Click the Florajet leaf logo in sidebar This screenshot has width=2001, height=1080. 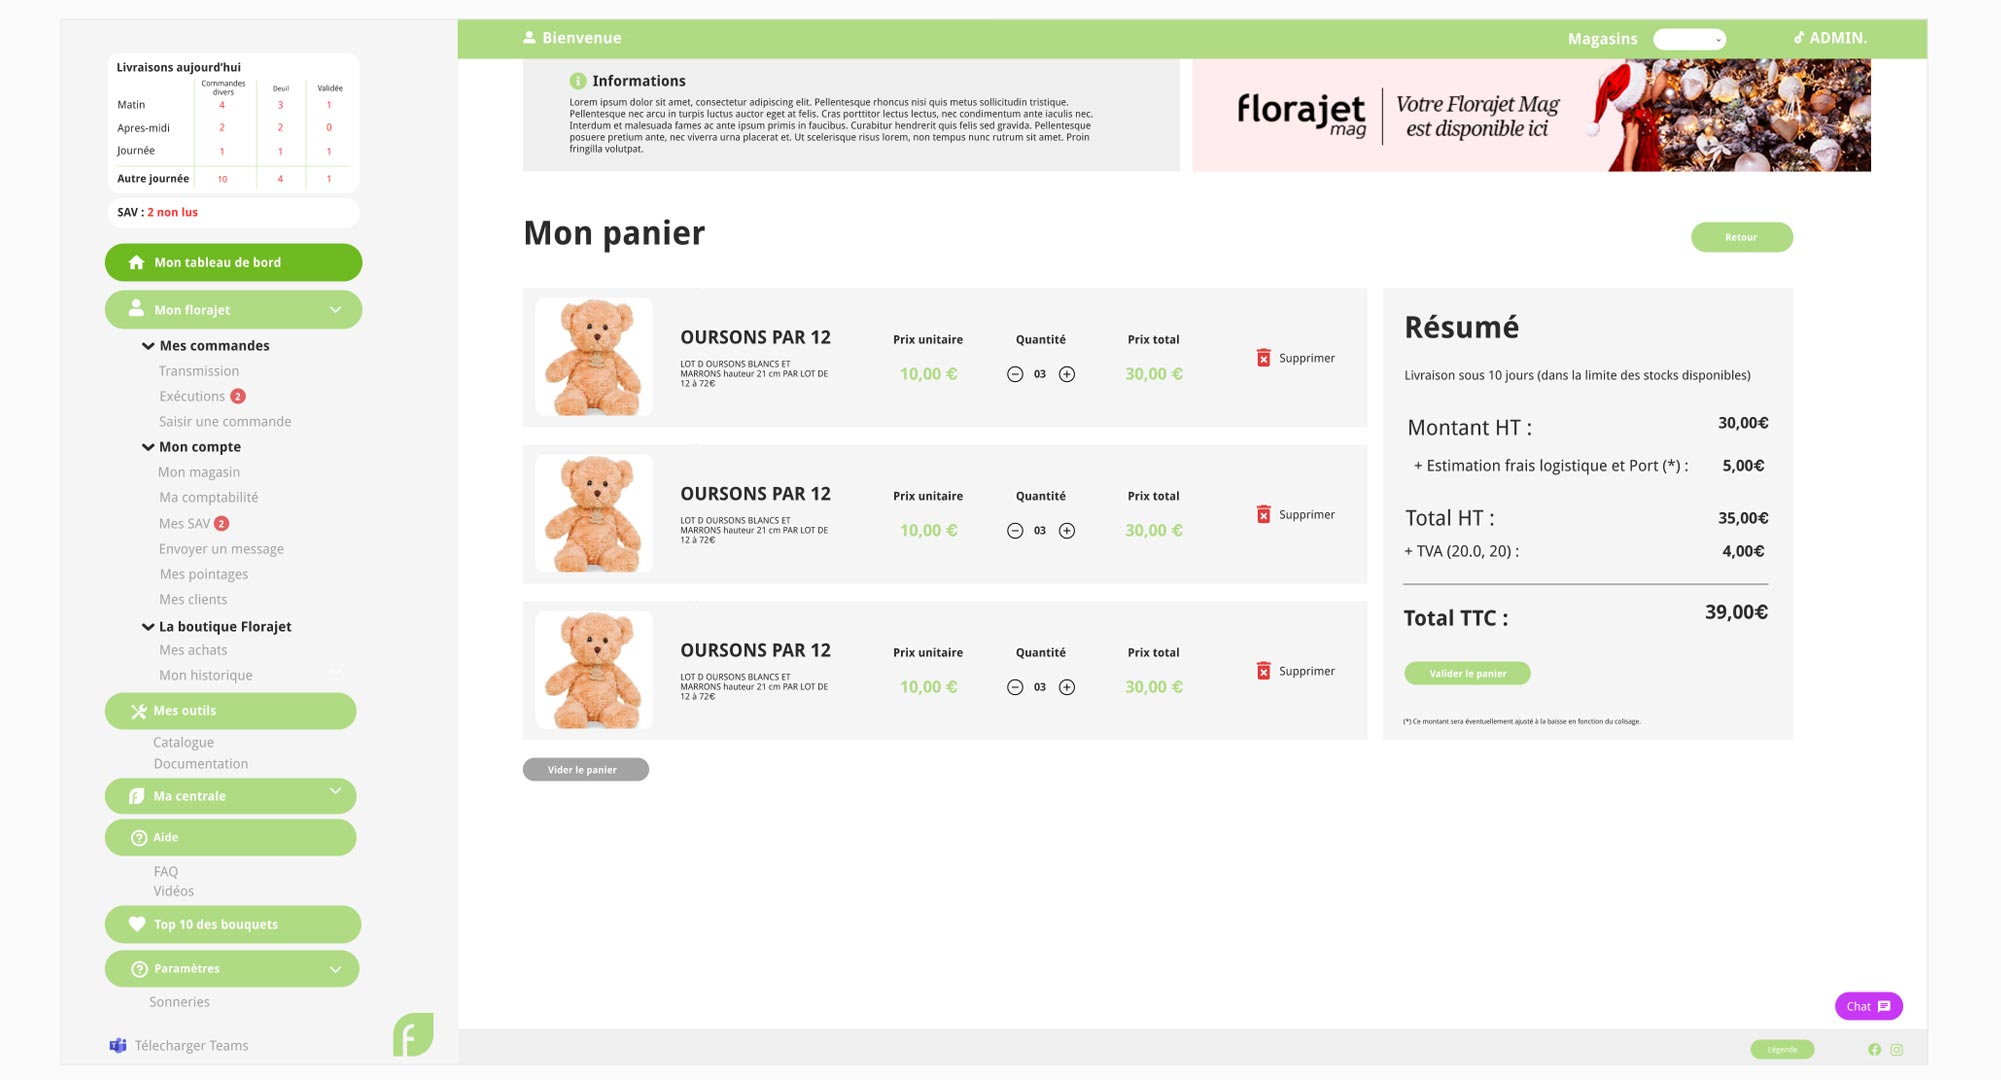[413, 1034]
